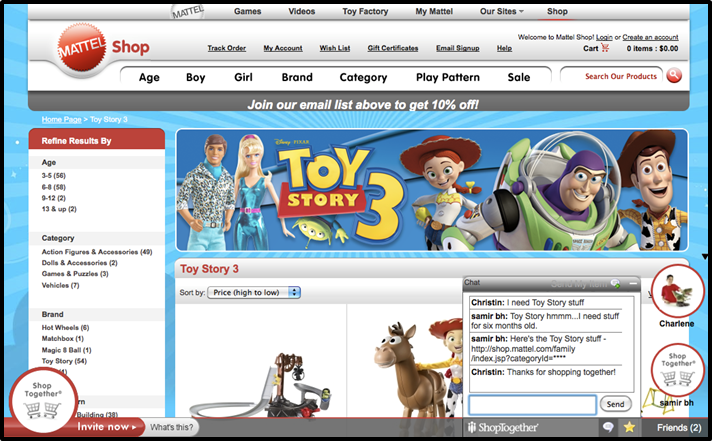Filter by Magic 8 Ball brand
This screenshot has width=712, height=441.
[x=66, y=350]
